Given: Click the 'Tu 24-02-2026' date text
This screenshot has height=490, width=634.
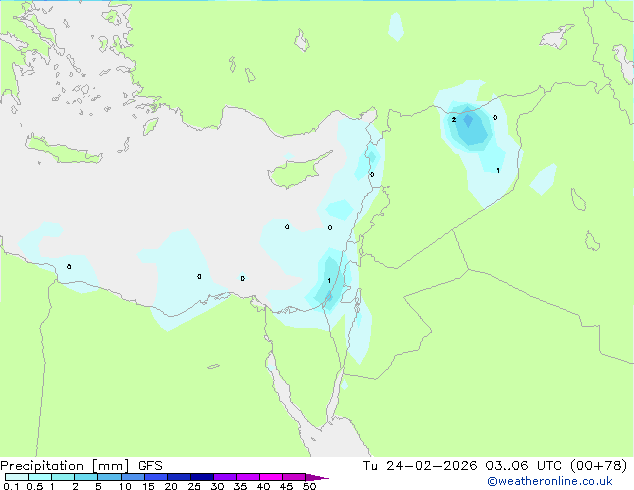Looking at the screenshot, I should click(x=420, y=466).
